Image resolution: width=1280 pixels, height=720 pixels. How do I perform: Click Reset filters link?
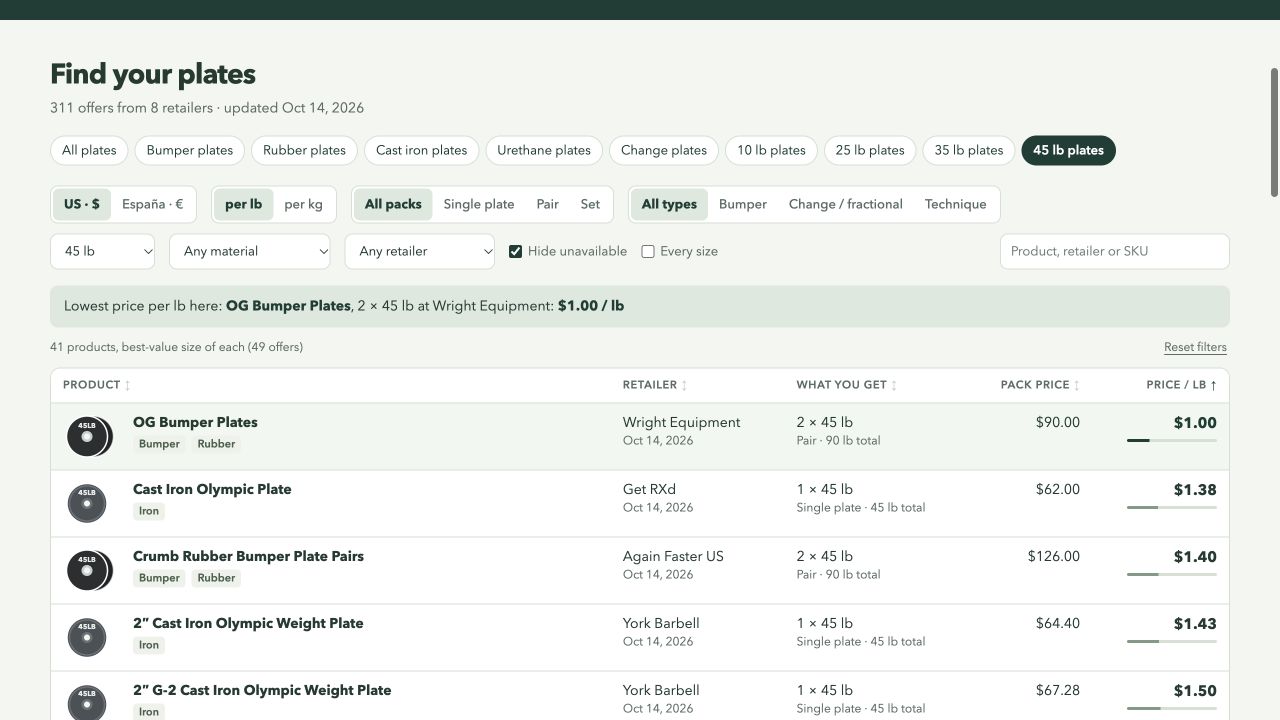[1195, 347]
